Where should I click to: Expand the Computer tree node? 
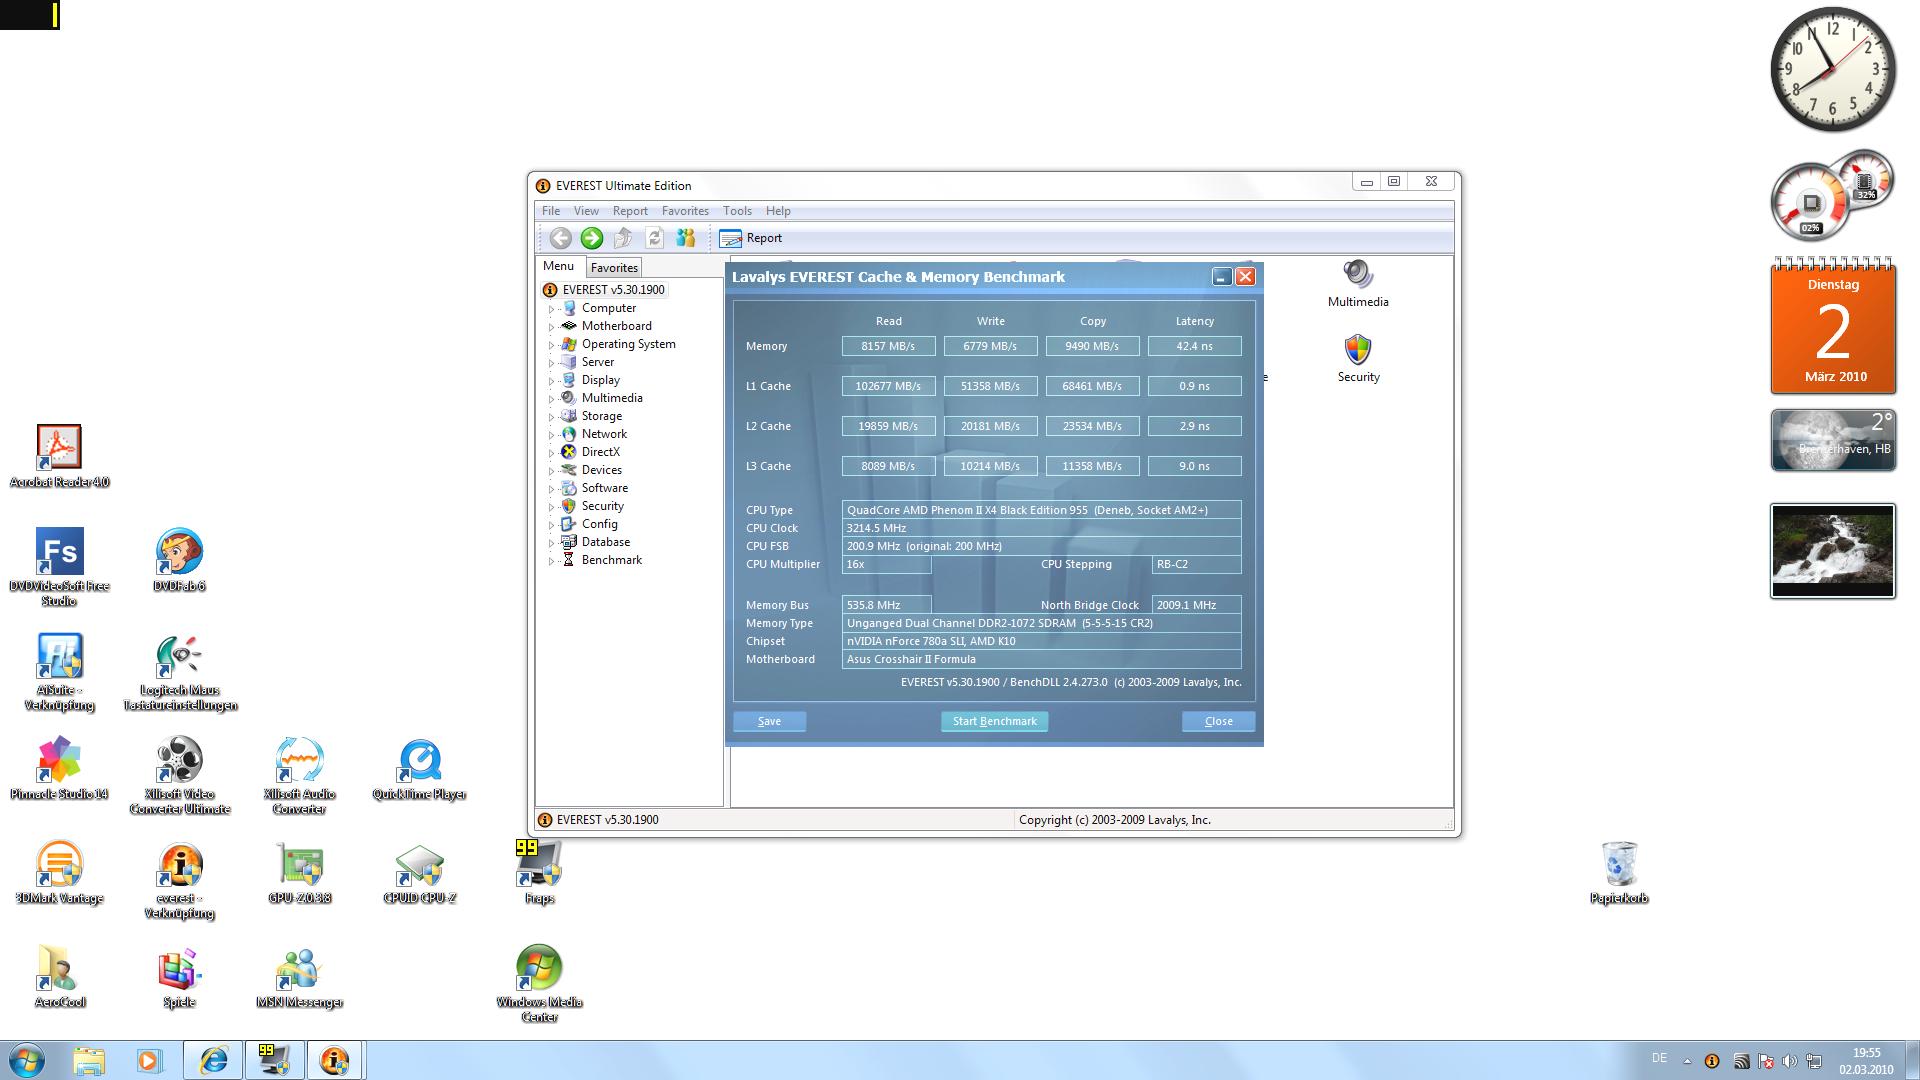551,309
